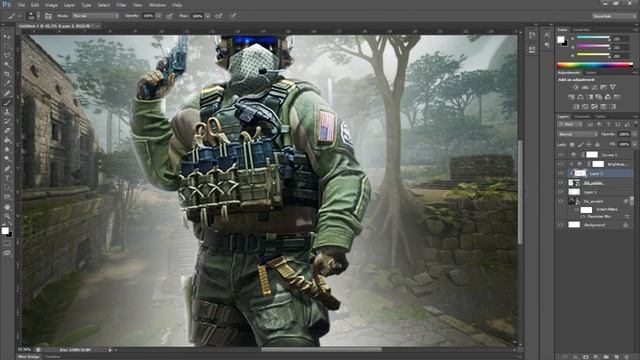Screen dimensions: 640x360
Task: Toggle the Brush panel icon in options bar
Action: coord(49,16)
